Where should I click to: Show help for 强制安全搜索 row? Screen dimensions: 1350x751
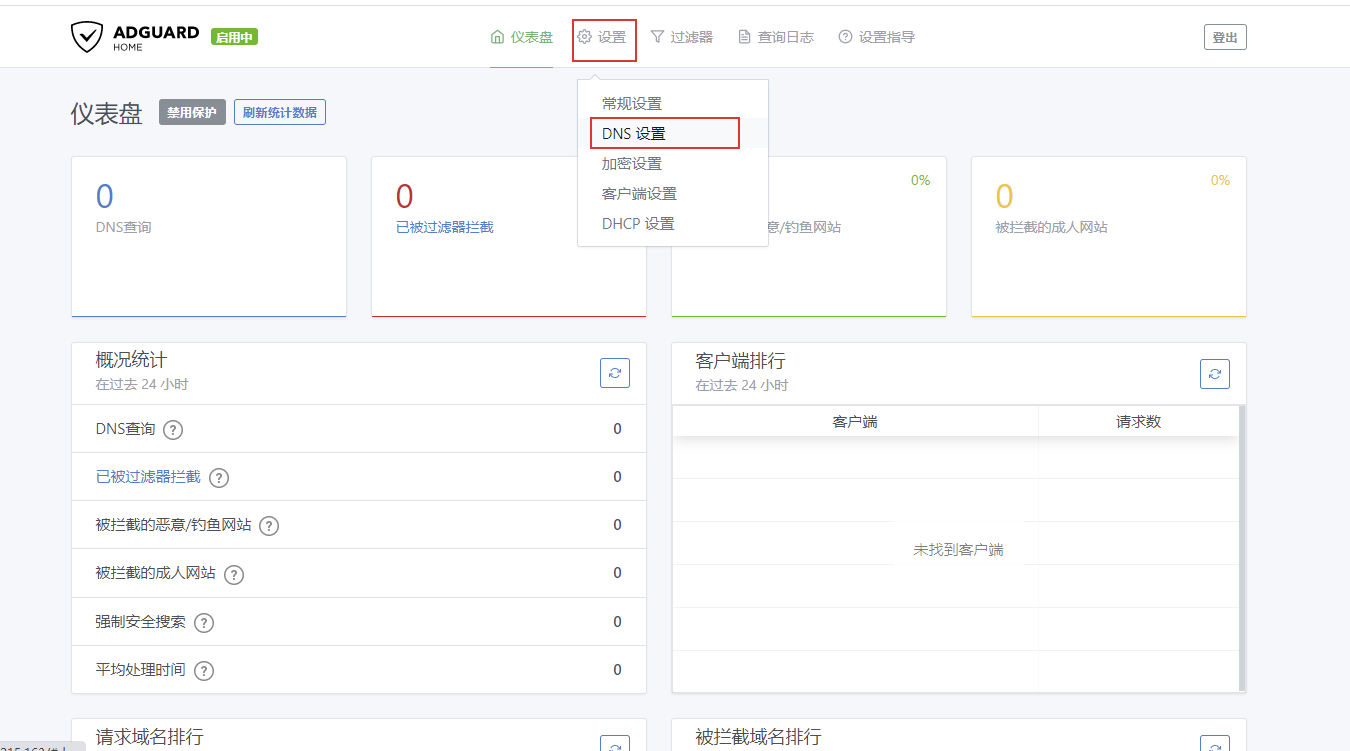pyautogui.click(x=204, y=622)
